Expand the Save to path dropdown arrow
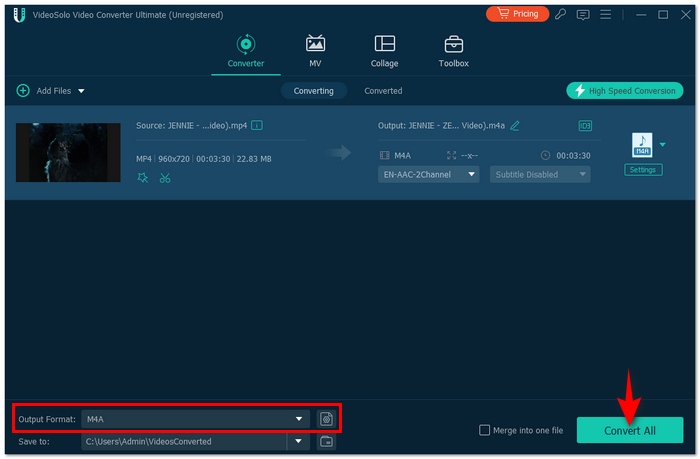 298,442
